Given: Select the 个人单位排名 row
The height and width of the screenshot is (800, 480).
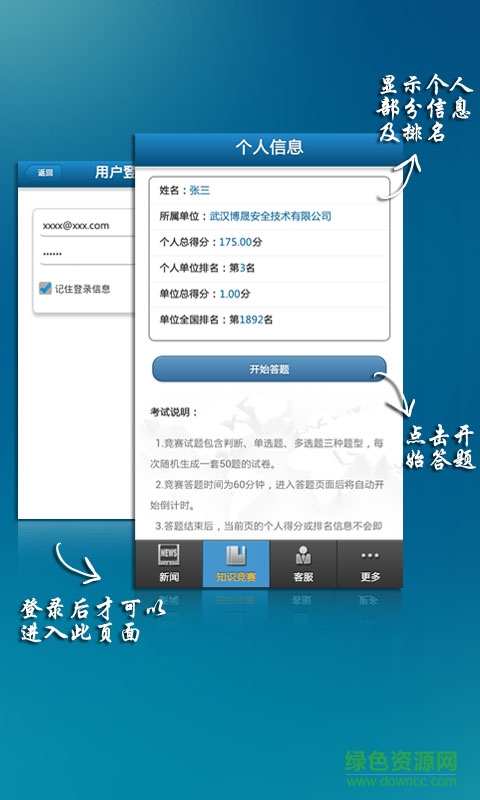Looking at the screenshot, I should [x=269, y=268].
